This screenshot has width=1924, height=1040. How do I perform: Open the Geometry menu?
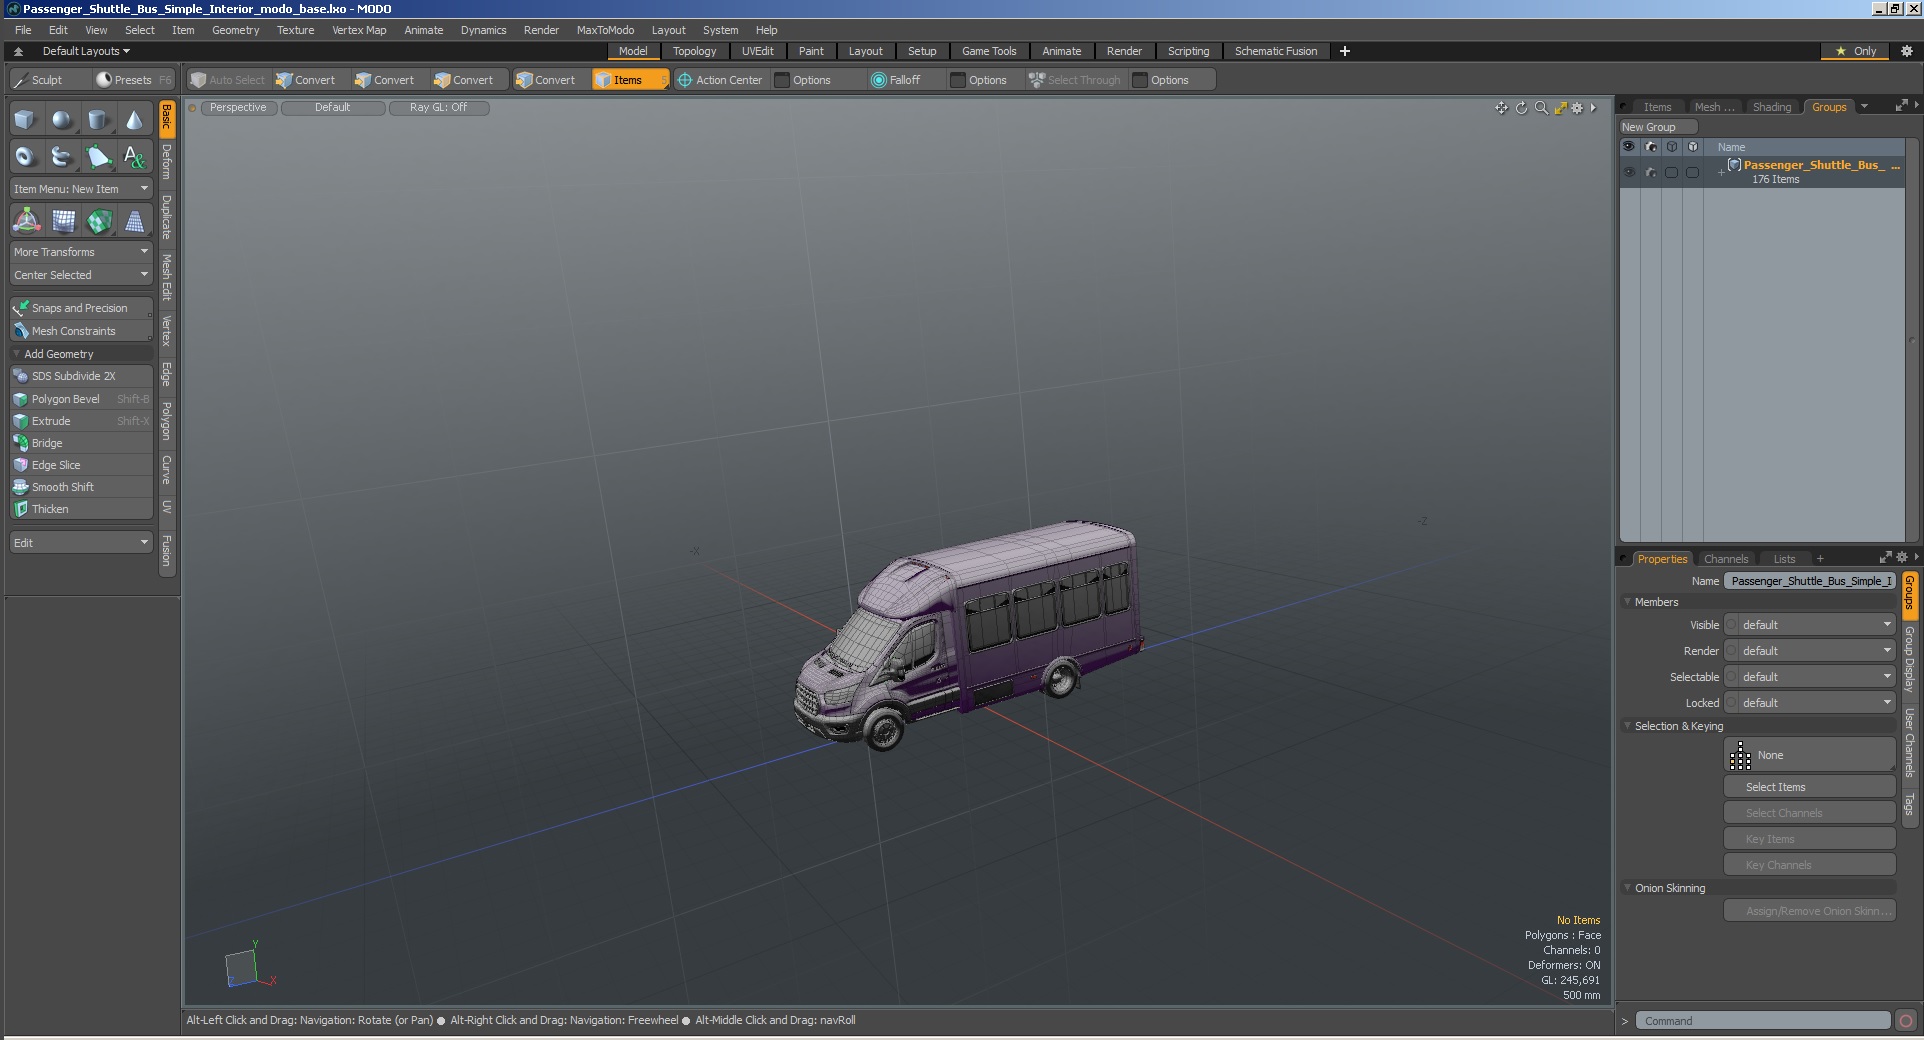[235, 30]
